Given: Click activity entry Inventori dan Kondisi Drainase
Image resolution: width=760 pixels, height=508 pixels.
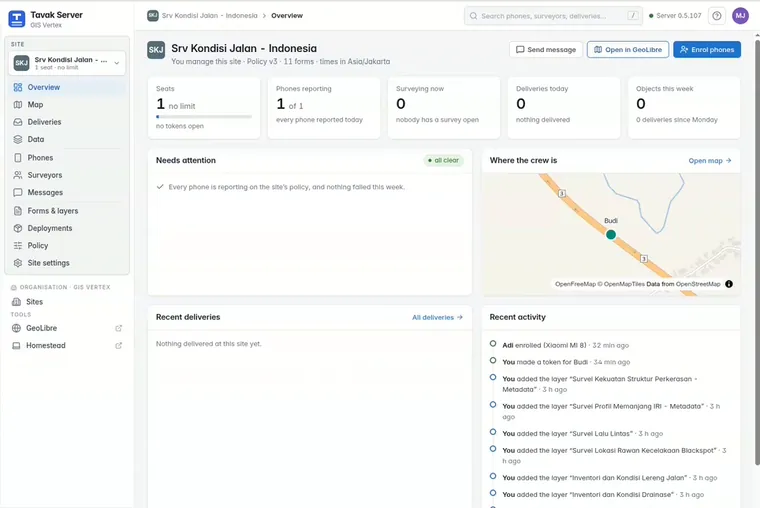Looking at the screenshot, I should tap(603, 494).
